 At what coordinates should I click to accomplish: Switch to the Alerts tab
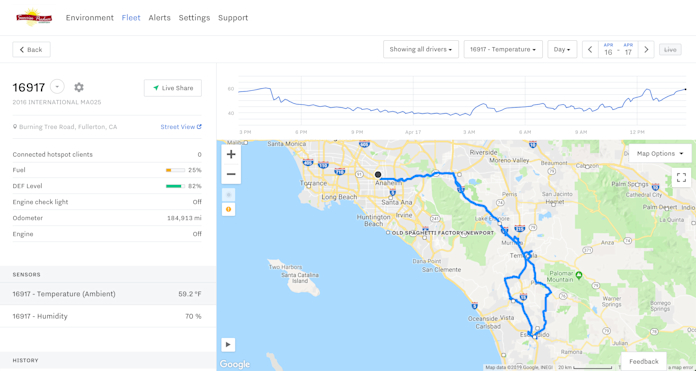[x=159, y=18]
